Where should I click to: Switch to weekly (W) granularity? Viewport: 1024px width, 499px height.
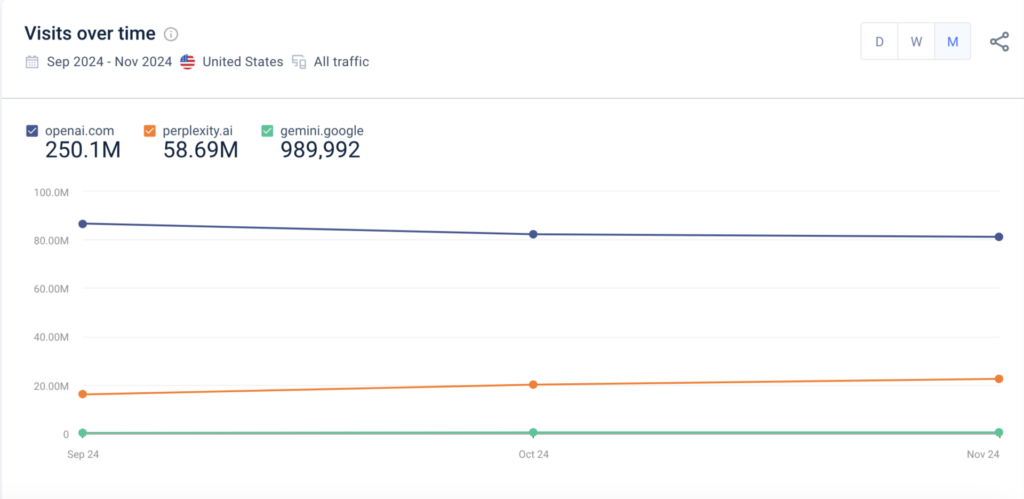915,42
